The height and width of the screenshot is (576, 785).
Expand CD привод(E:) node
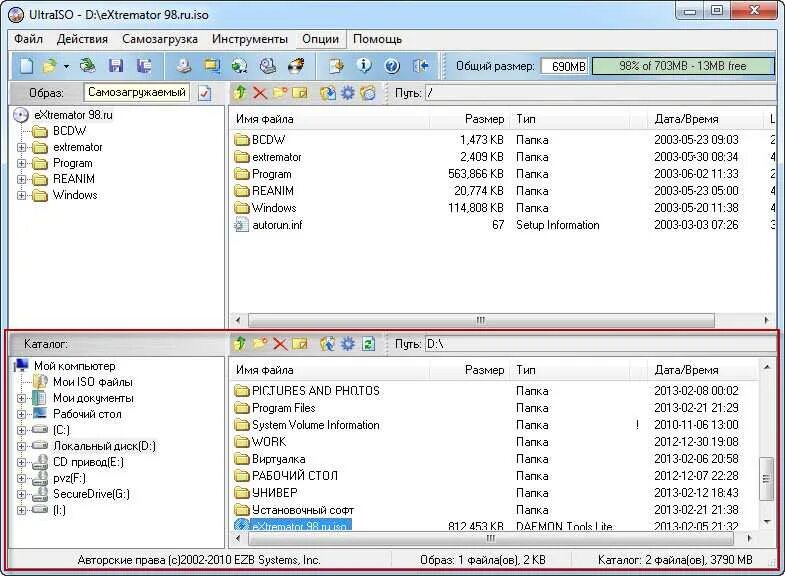click(x=21, y=462)
